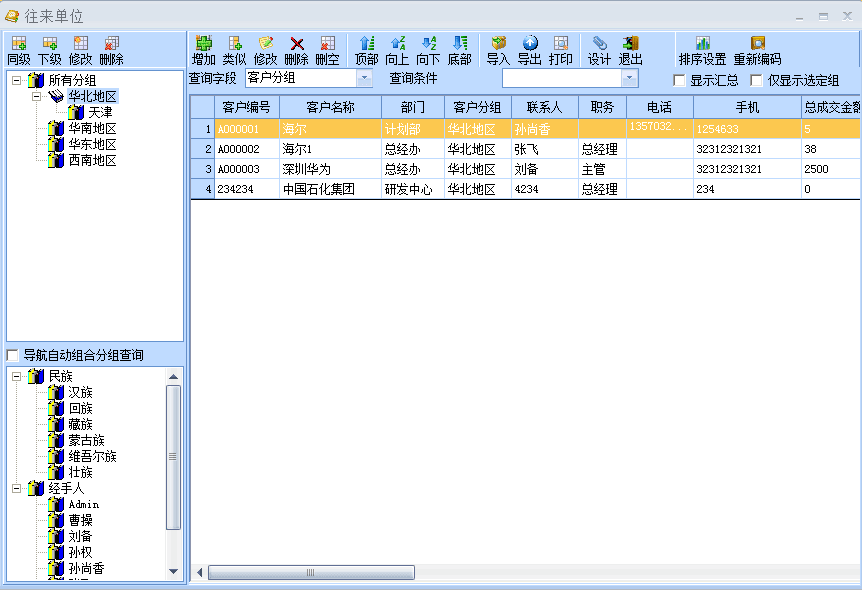Select 汉族 in the navigation tree
862x590 pixels.
click(x=80, y=392)
